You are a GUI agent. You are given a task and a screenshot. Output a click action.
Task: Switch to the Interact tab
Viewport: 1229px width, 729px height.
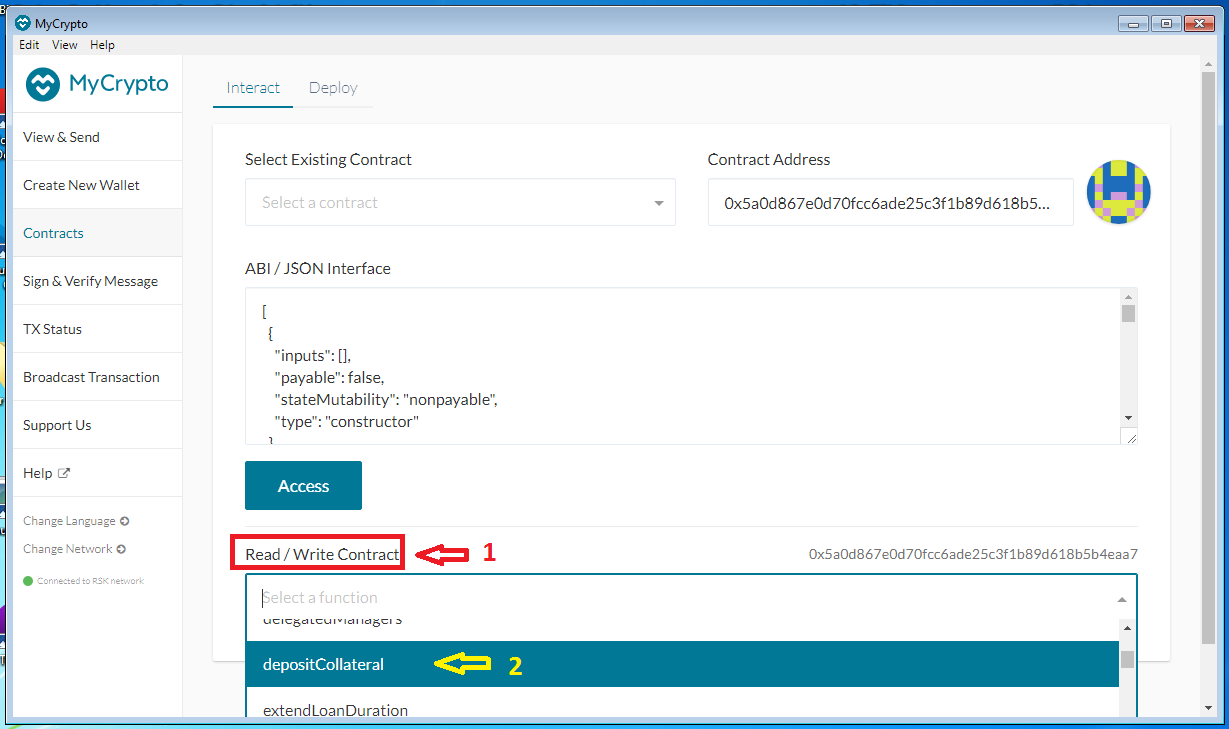click(x=253, y=88)
